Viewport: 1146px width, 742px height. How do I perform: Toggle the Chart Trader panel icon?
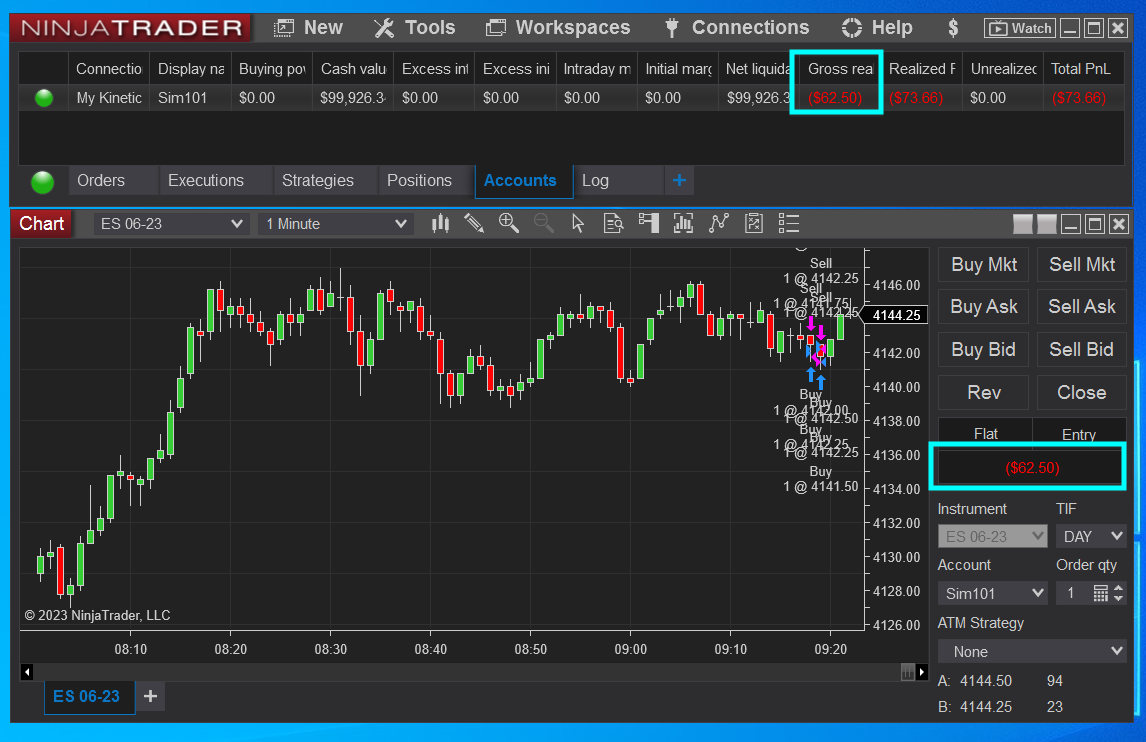(x=648, y=224)
